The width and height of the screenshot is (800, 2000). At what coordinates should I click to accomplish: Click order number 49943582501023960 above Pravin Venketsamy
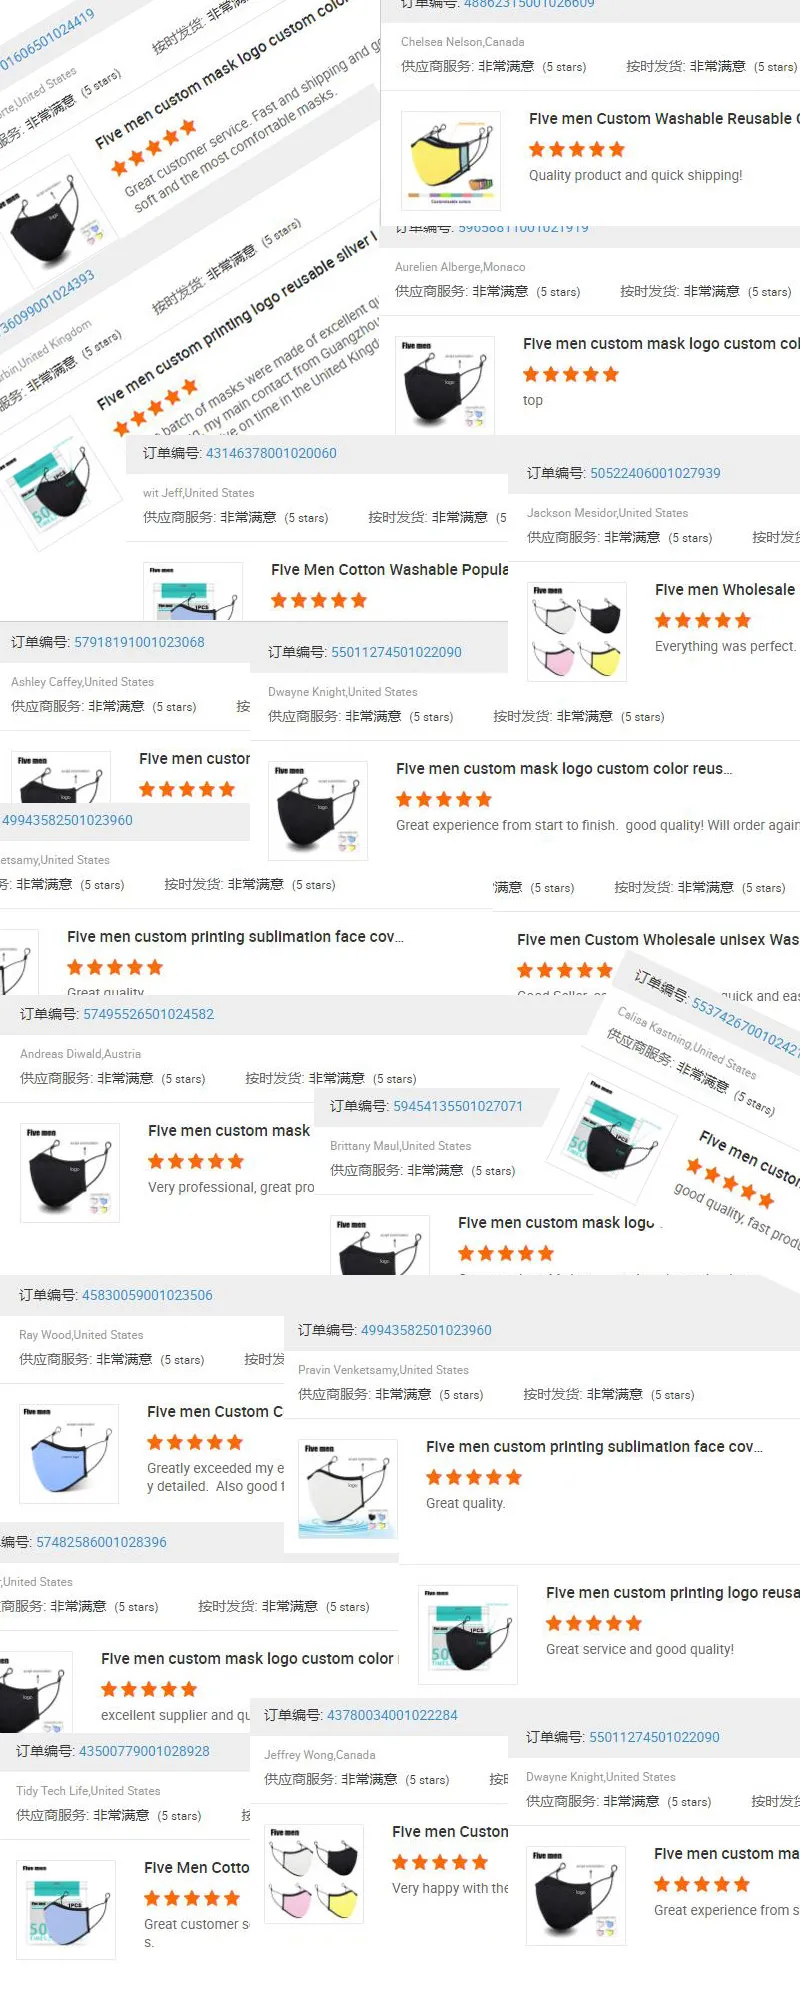pos(426,1330)
